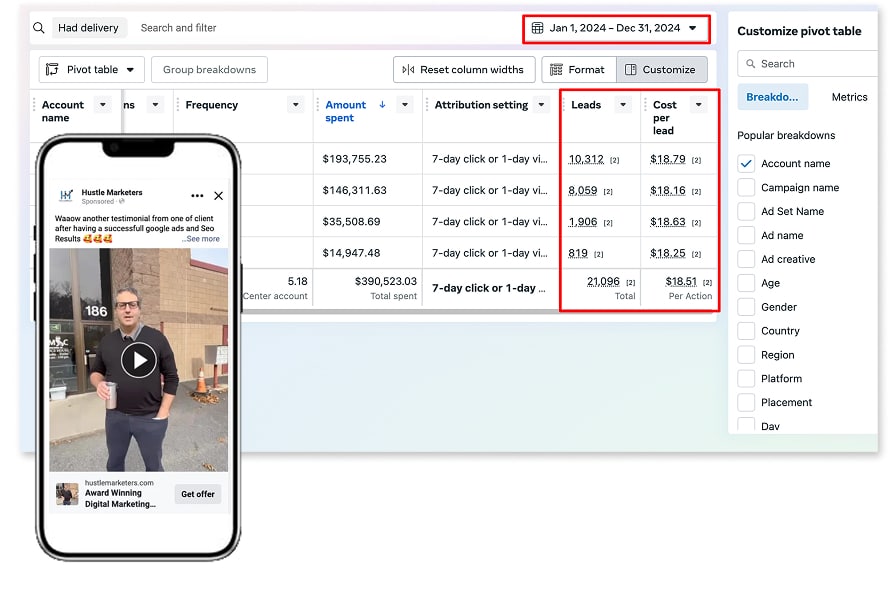Click the $390,523.03 total spent value
The width and height of the screenshot is (890, 591).
pos(386,281)
